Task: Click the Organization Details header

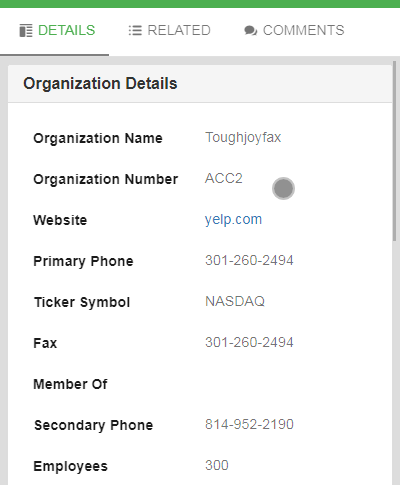Action: [100, 83]
